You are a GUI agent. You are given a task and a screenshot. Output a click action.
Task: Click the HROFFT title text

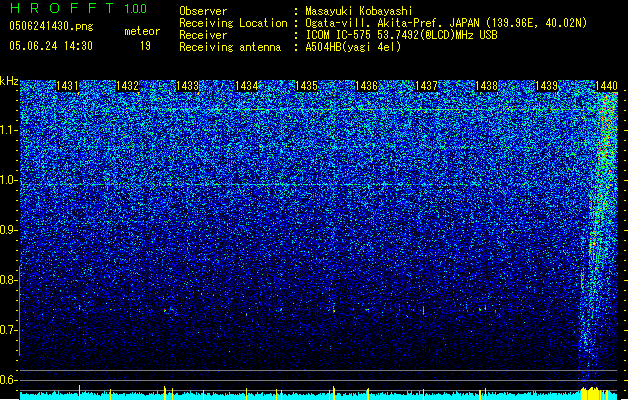(x=61, y=8)
